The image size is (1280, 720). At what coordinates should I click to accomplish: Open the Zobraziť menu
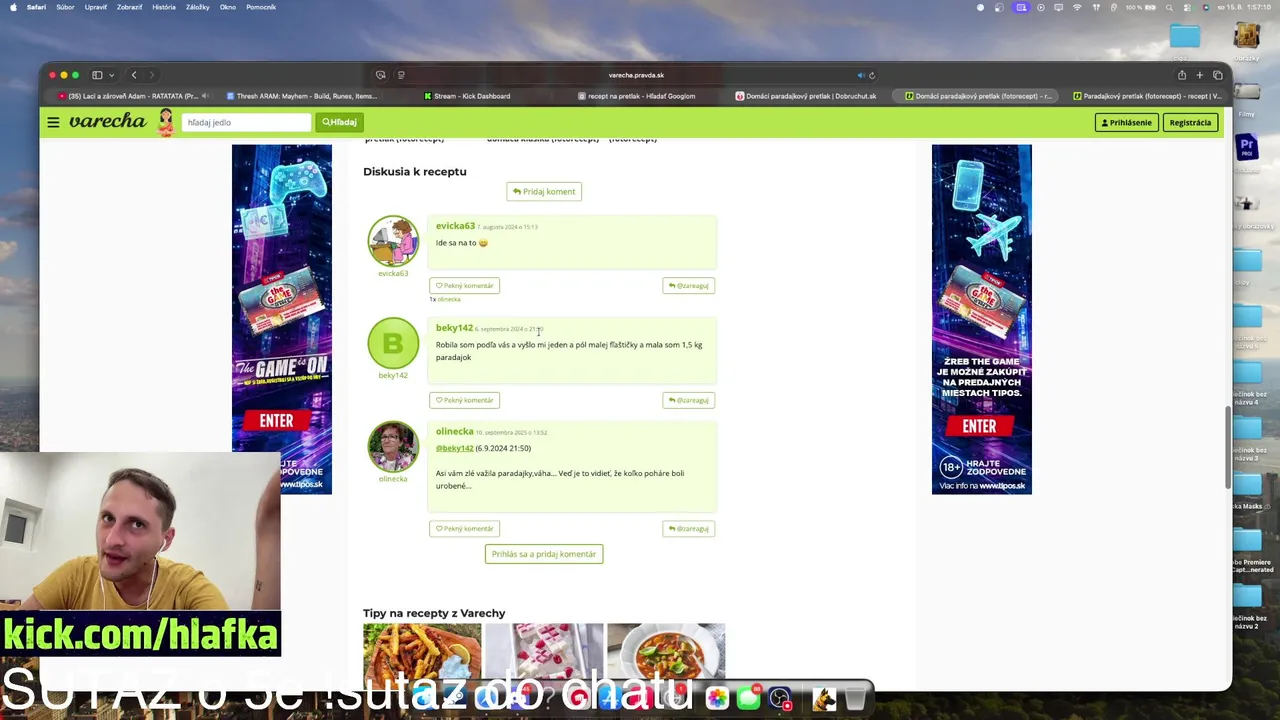click(x=129, y=7)
